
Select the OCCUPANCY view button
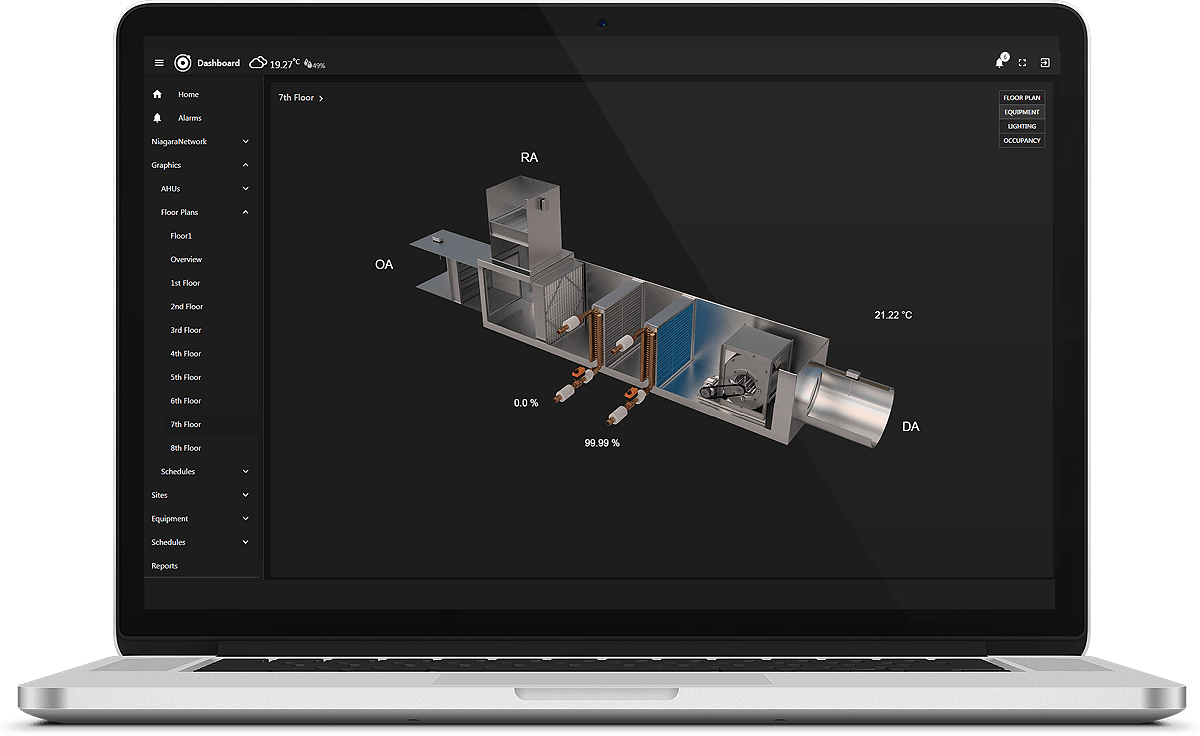coord(1021,140)
